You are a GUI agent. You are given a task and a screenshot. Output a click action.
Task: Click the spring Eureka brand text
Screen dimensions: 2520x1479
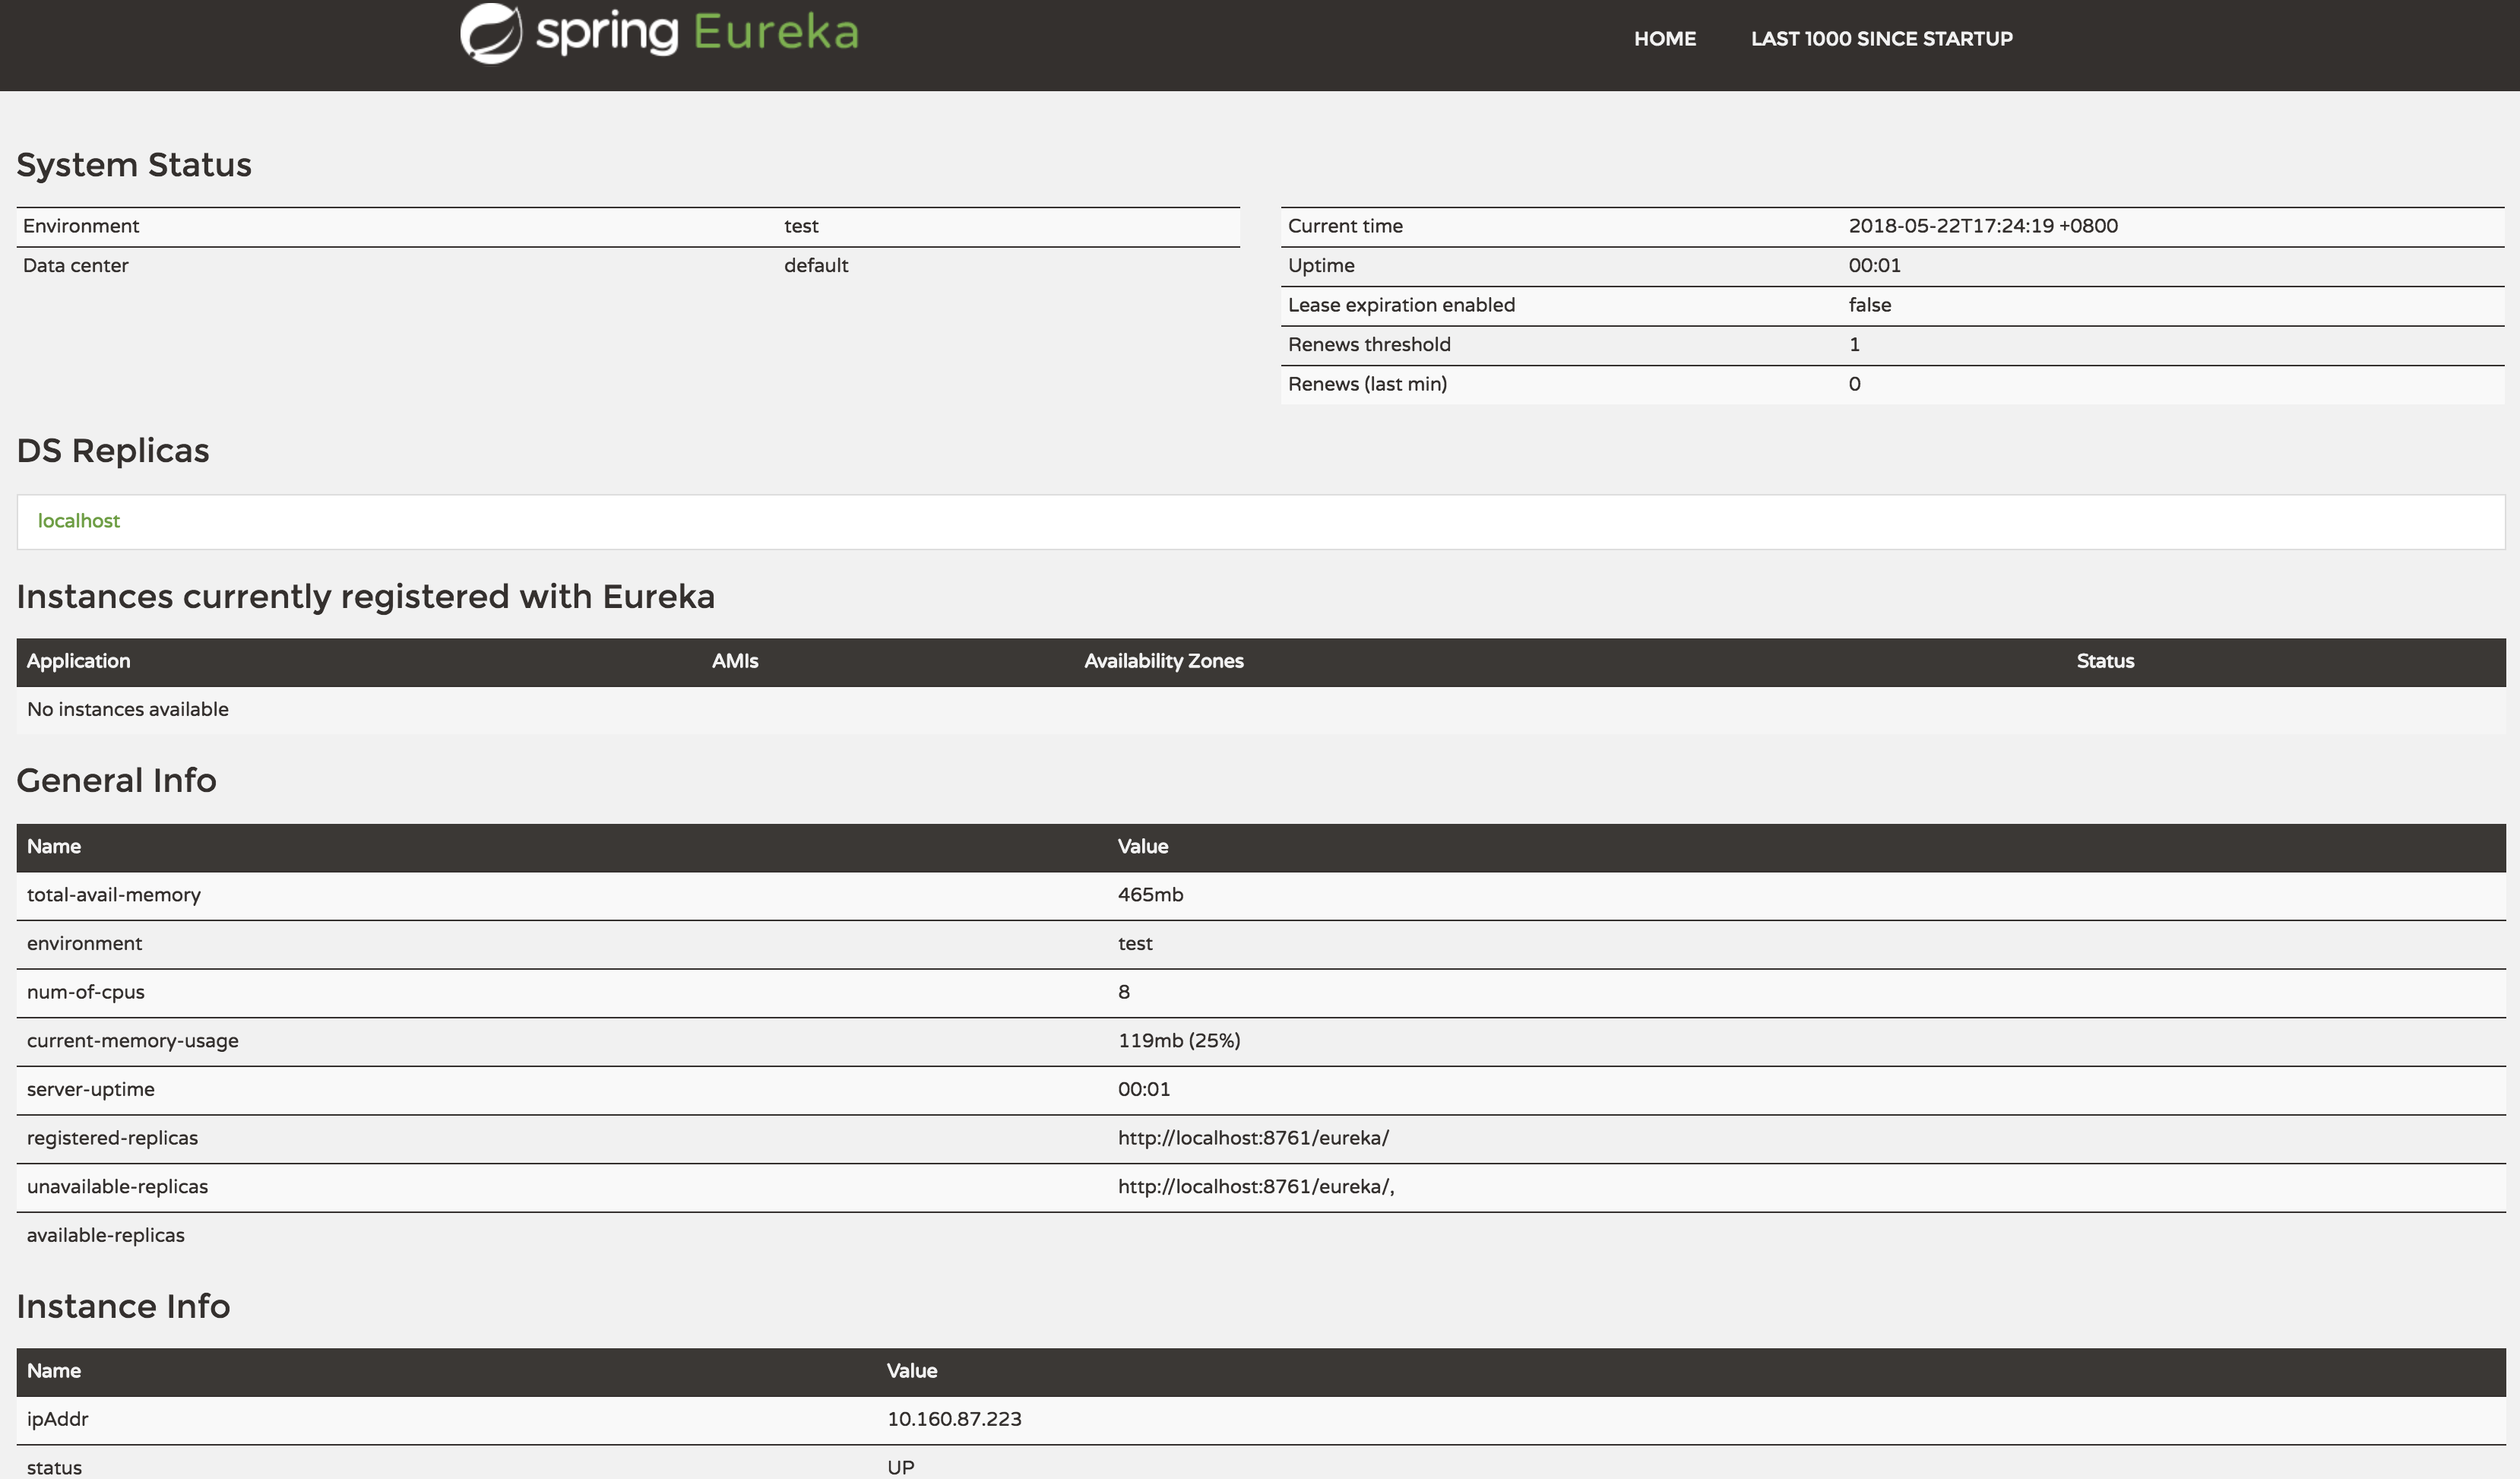coord(697,33)
